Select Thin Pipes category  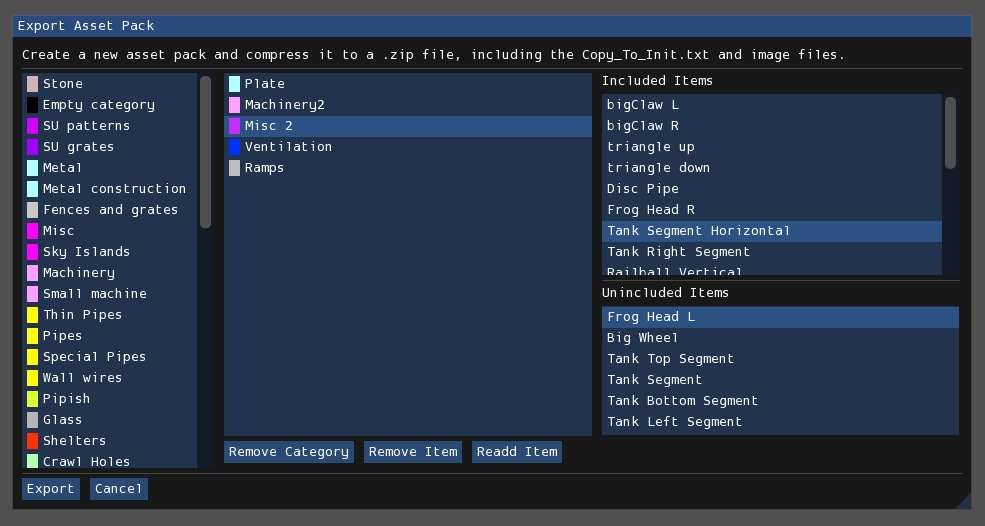point(110,315)
